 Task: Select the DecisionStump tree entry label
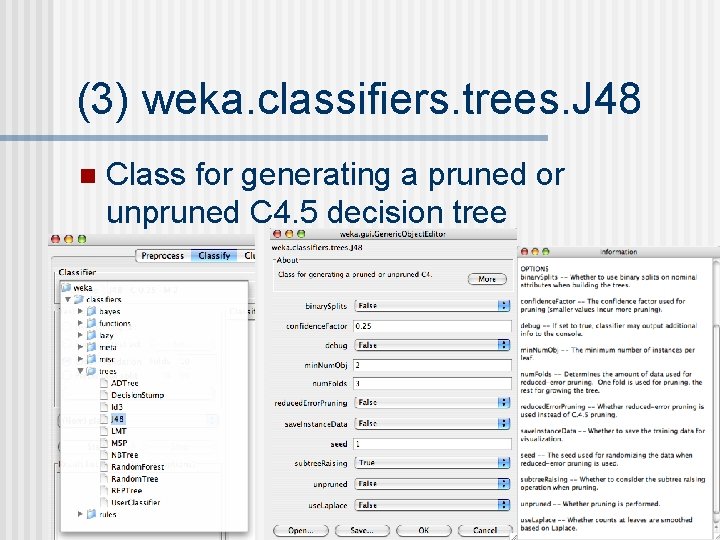pos(137,395)
